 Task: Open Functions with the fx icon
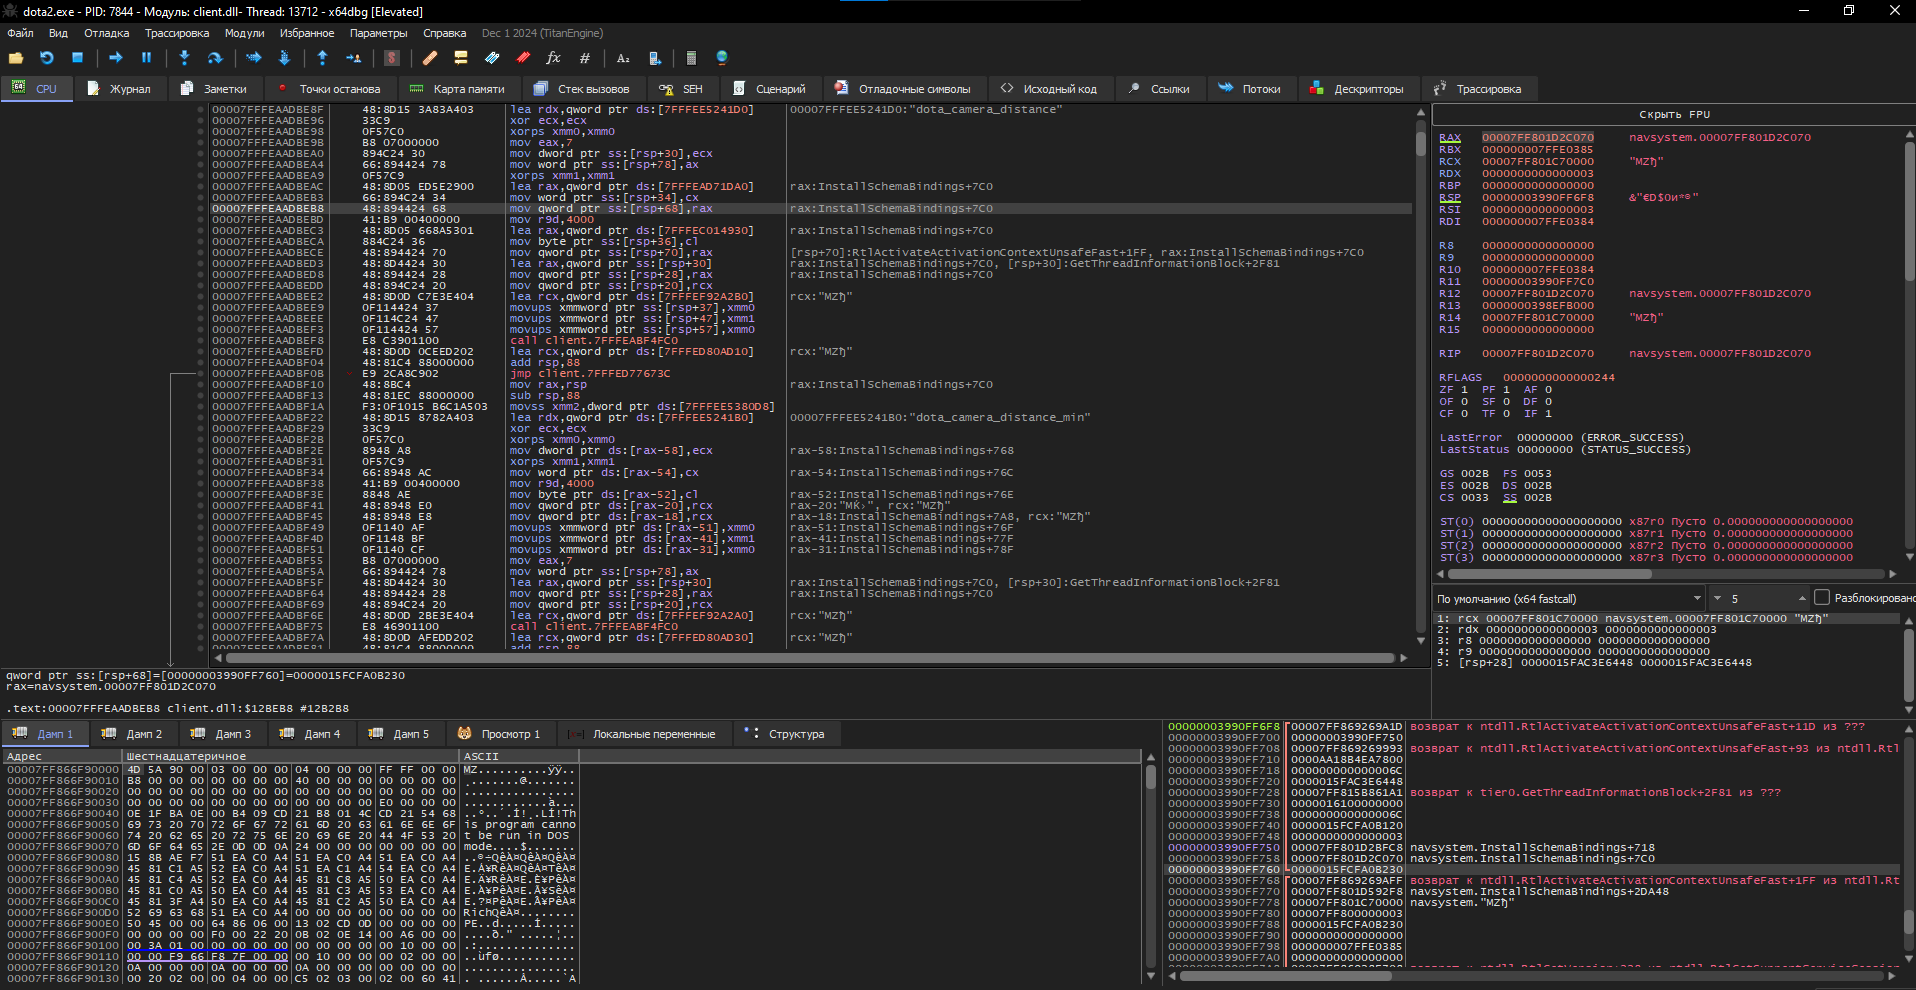click(x=553, y=58)
